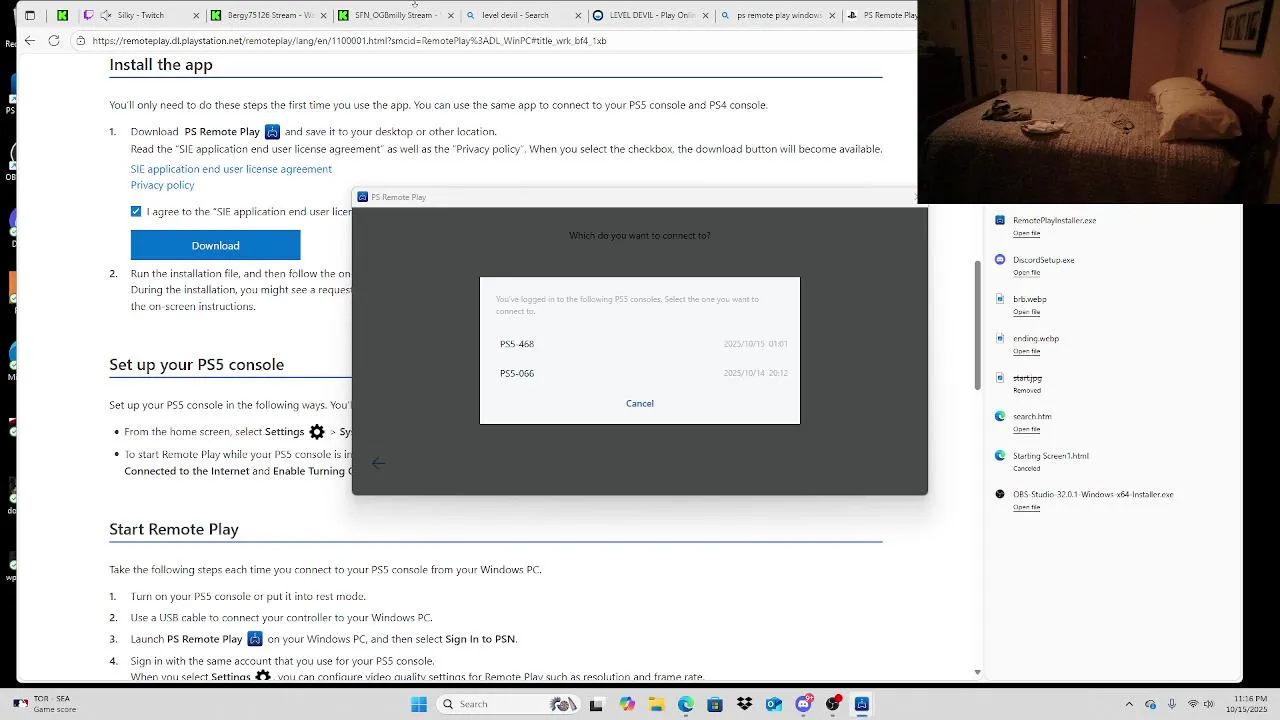Open file link for DiscordSetup.exe
Image resolution: width=1280 pixels, height=720 pixels.
1026,273
